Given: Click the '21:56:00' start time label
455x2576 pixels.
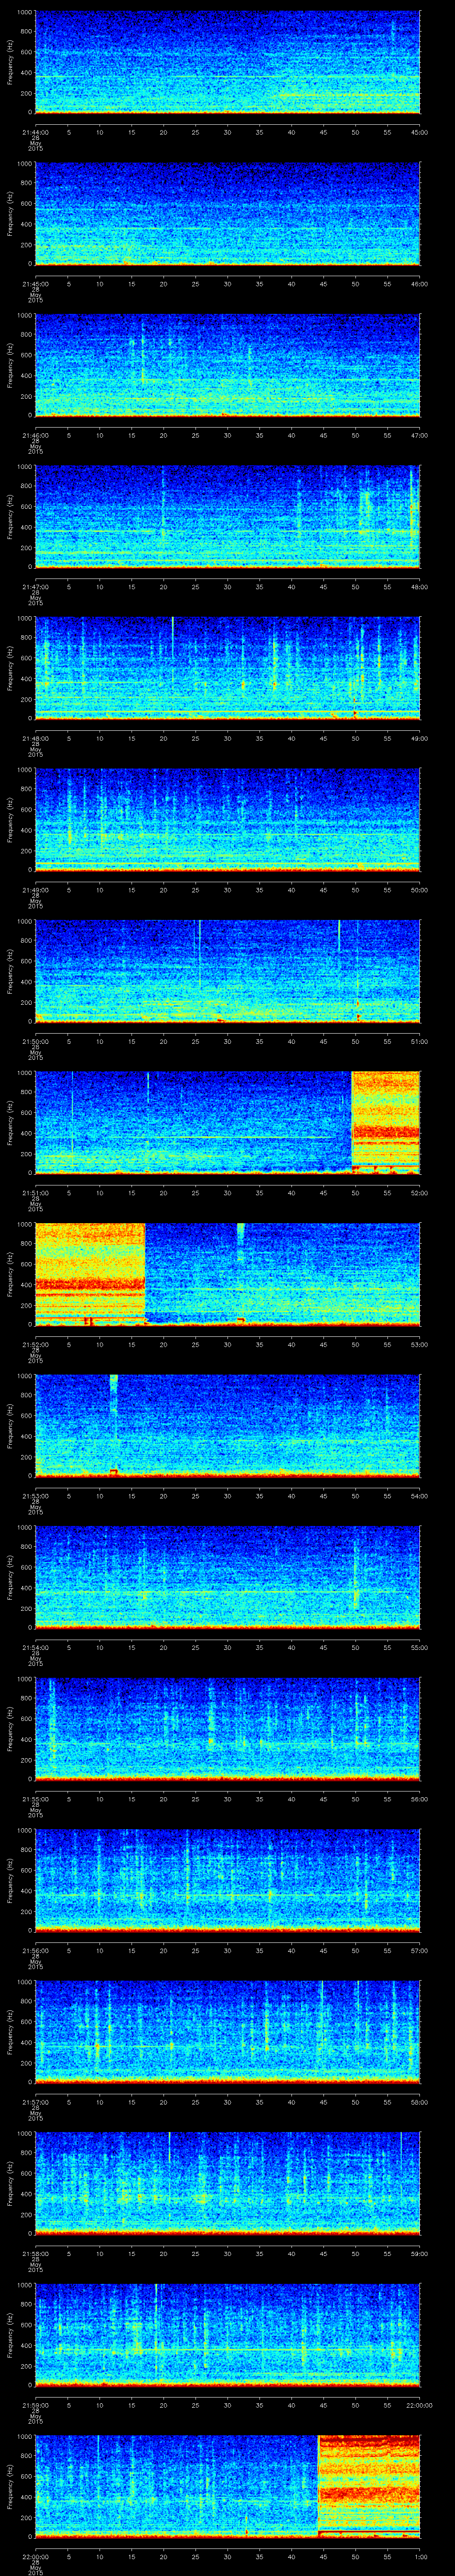Looking at the screenshot, I should [x=35, y=1950].
